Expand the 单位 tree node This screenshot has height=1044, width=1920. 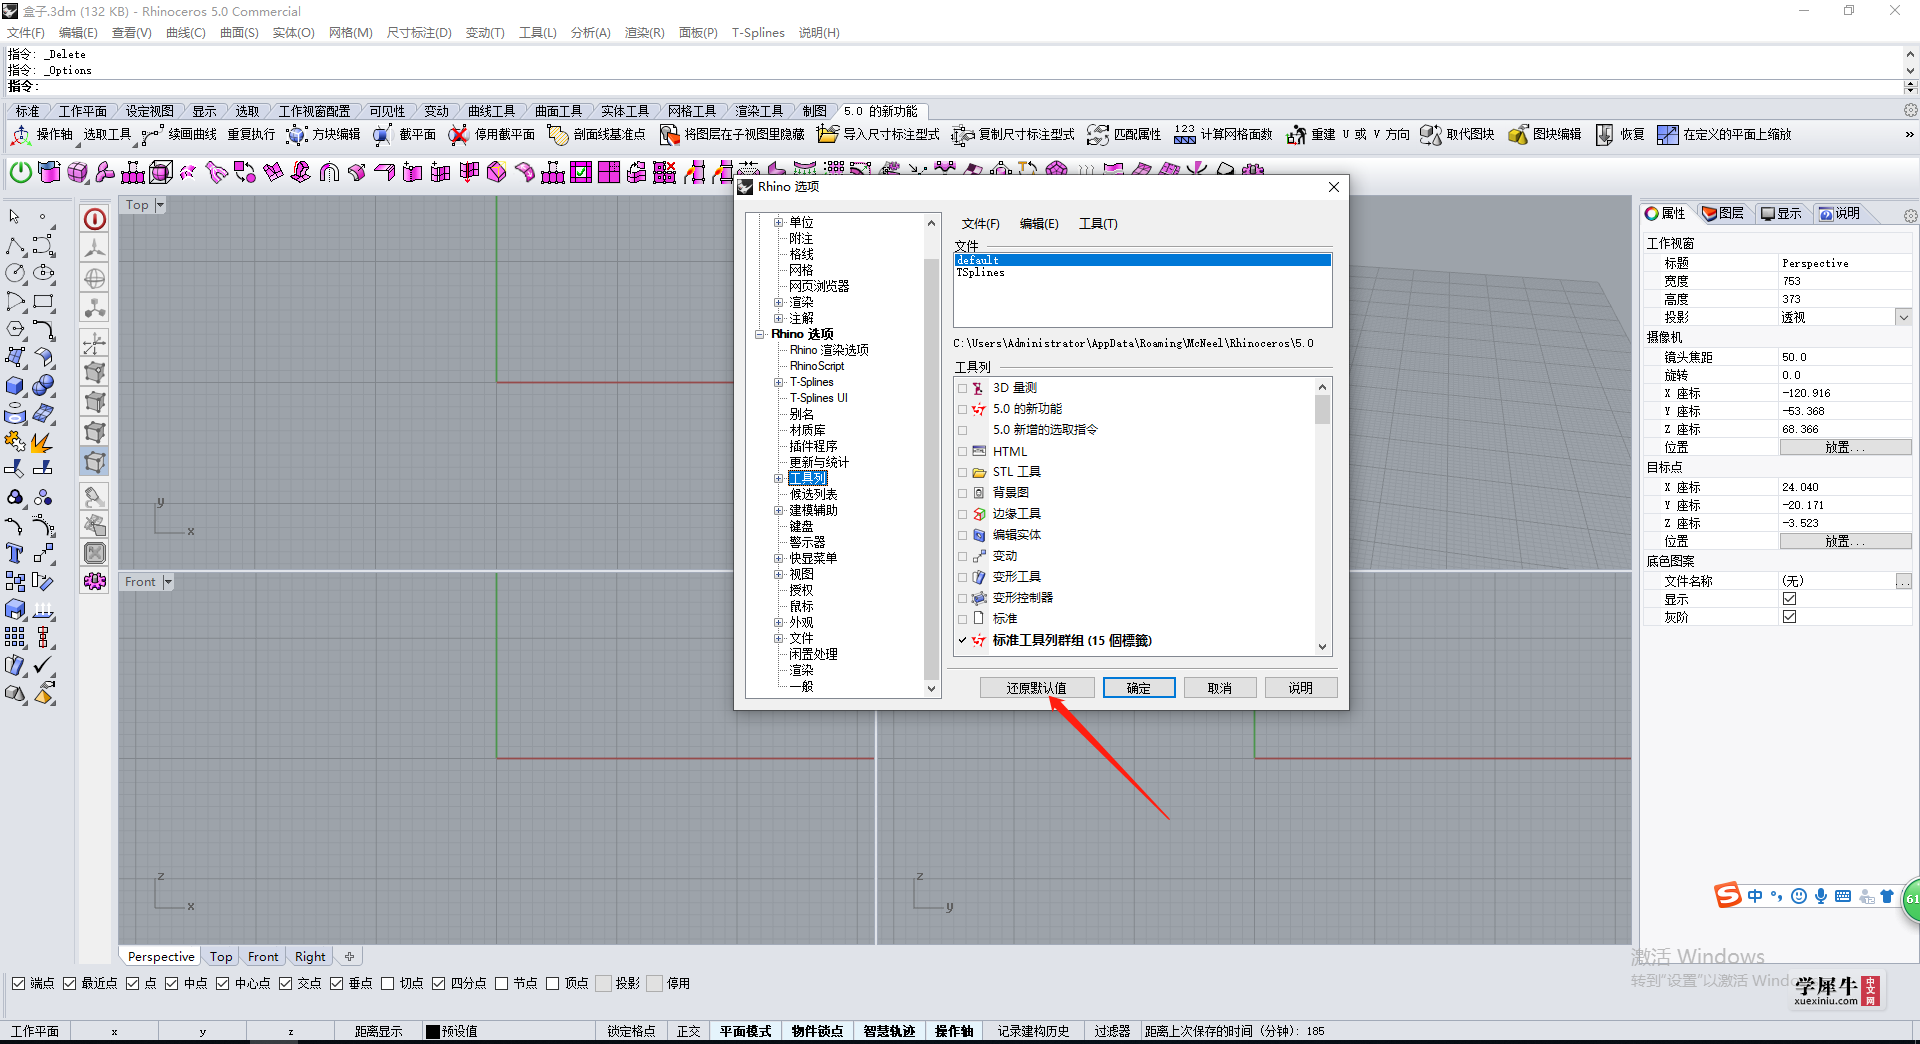click(779, 222)
